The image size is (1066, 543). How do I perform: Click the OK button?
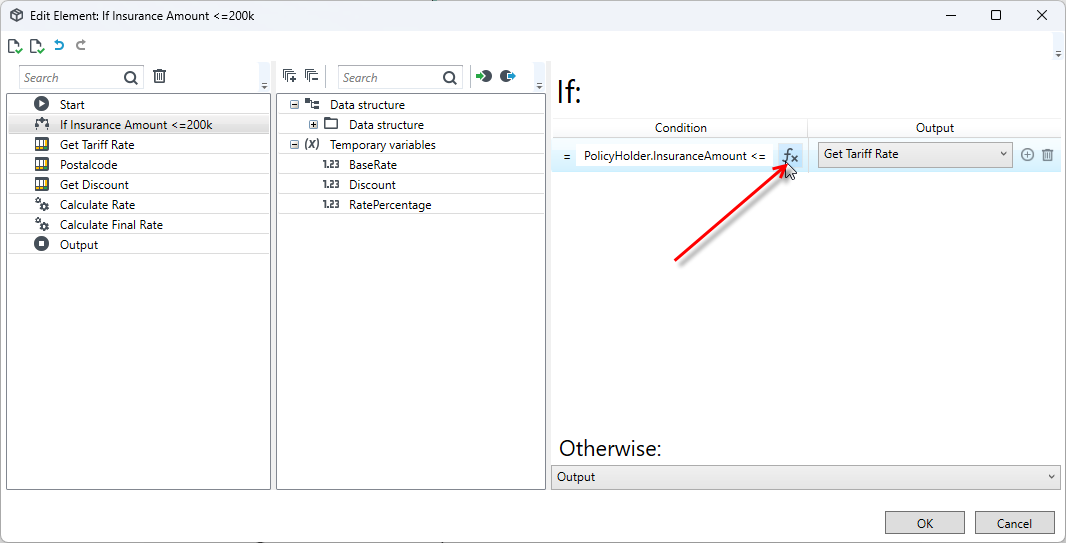click(x=925, y=523)
